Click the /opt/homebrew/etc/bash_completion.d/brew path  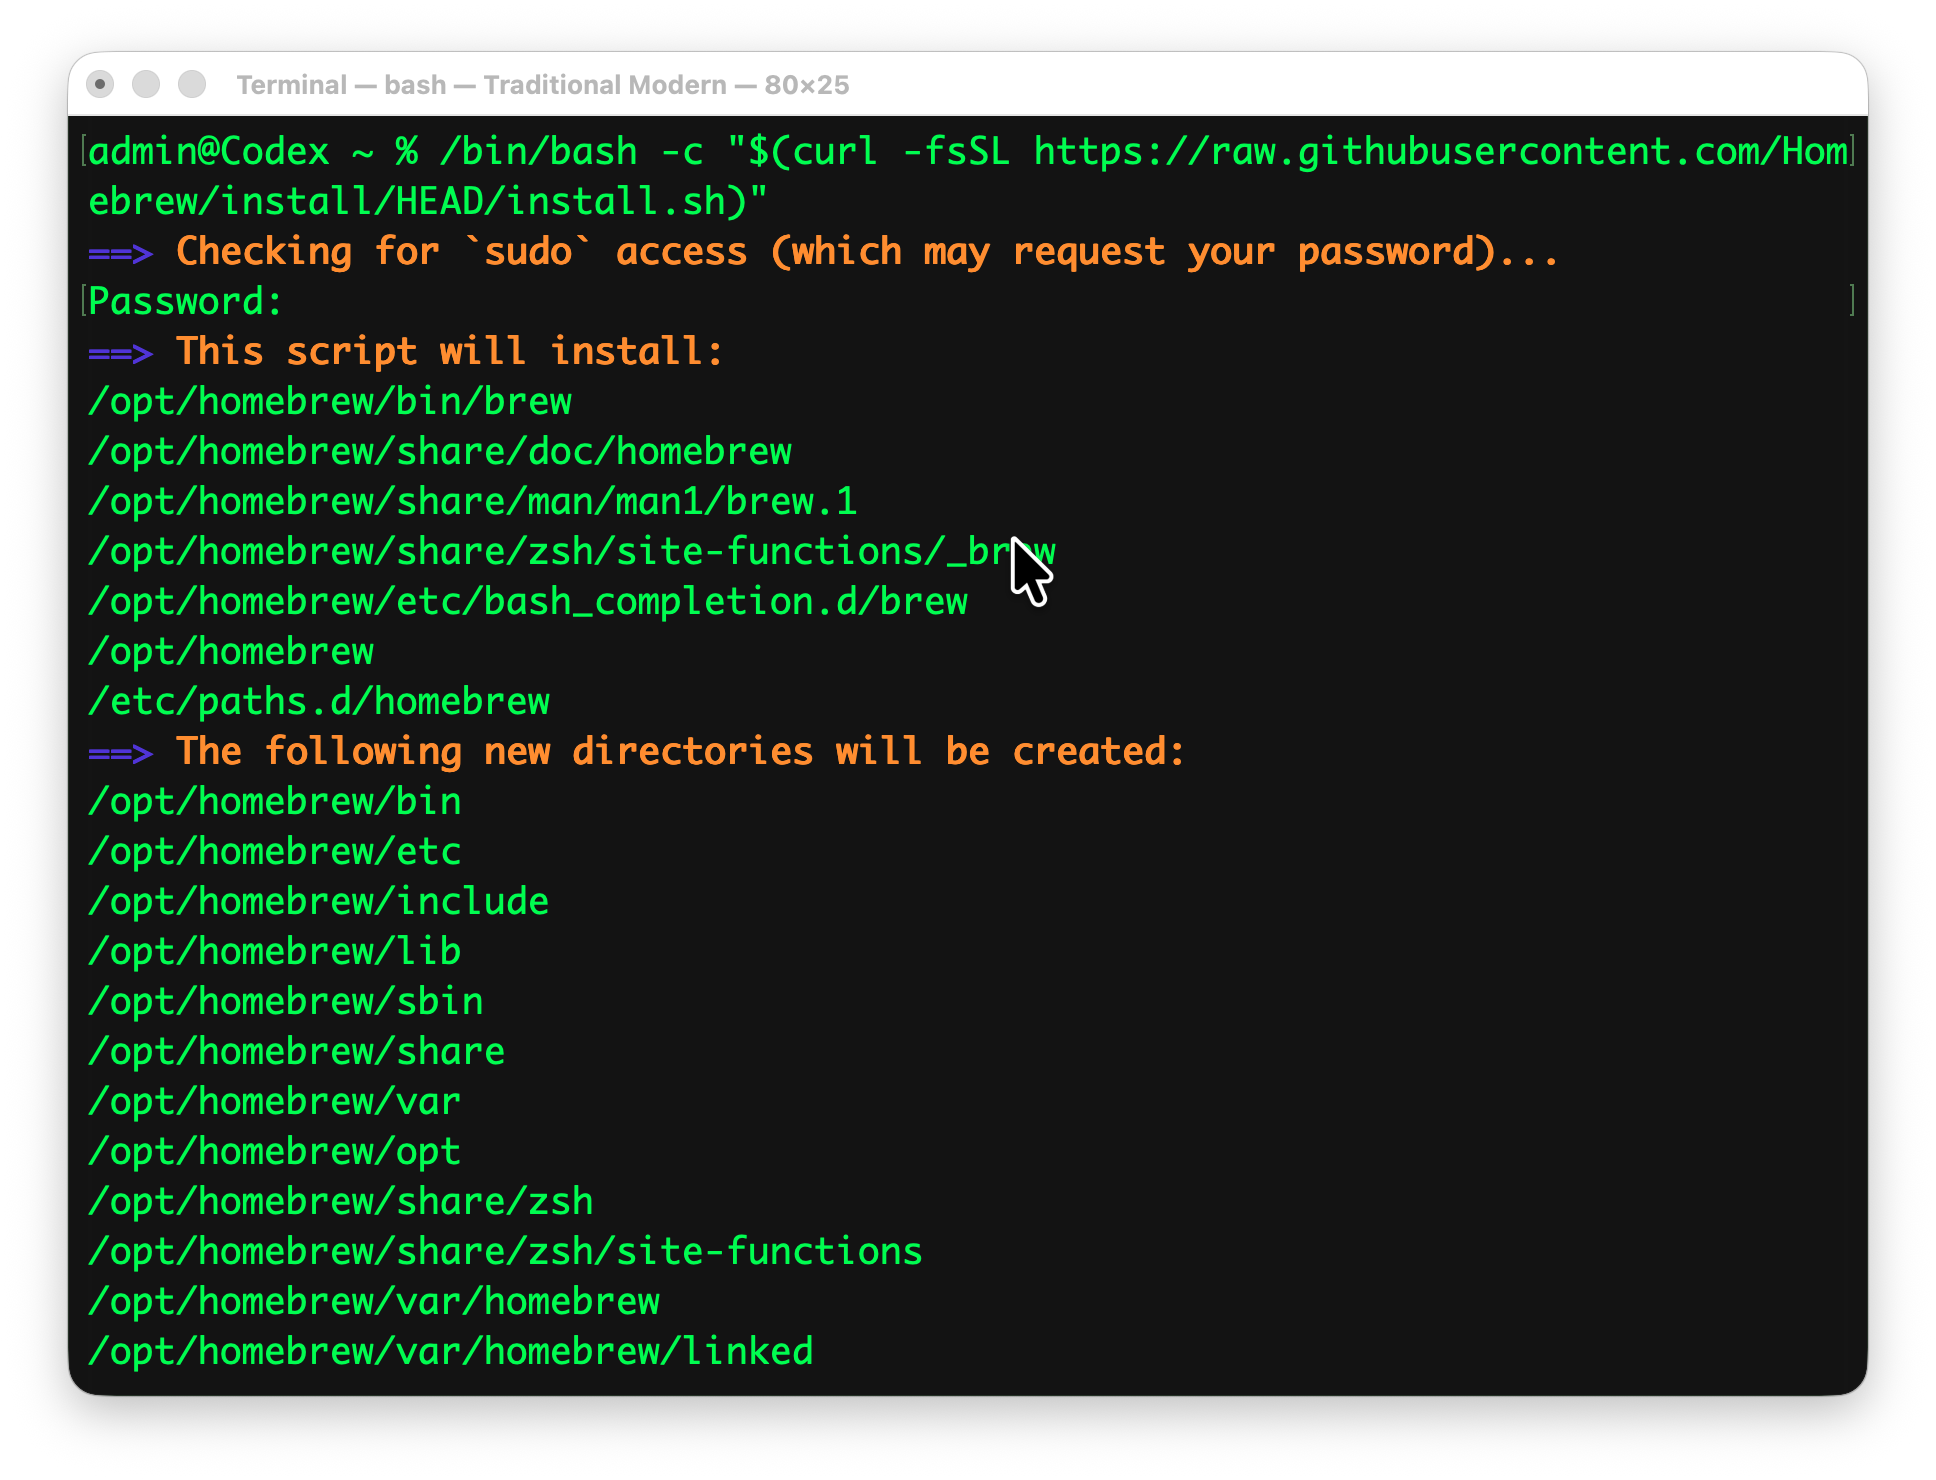click(527, 602)
